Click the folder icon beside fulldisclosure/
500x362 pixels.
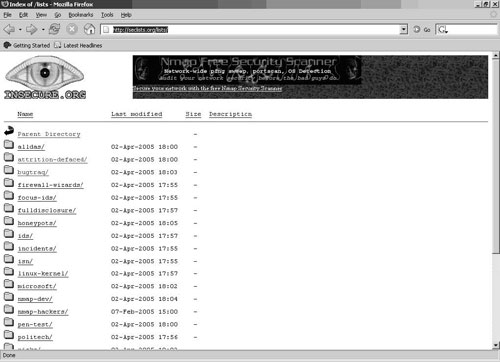coord(9,208)
